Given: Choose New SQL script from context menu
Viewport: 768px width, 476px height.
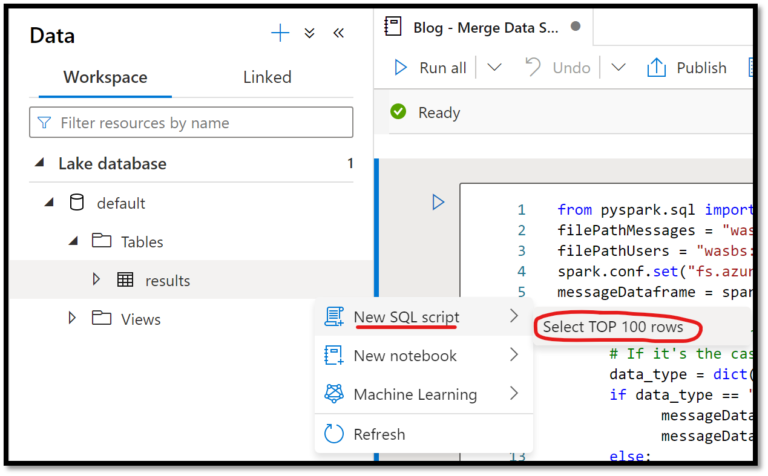Looking at the screenshot, I should [x=405, y=317].
